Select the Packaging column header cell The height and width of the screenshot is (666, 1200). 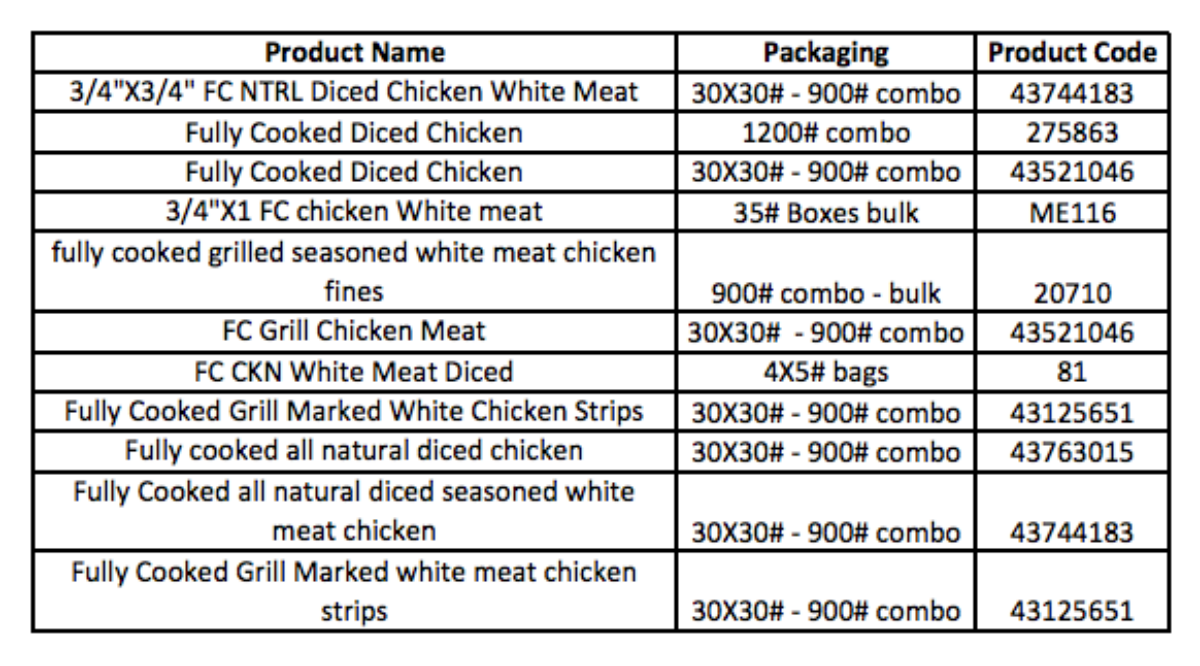tap(826, 53)
